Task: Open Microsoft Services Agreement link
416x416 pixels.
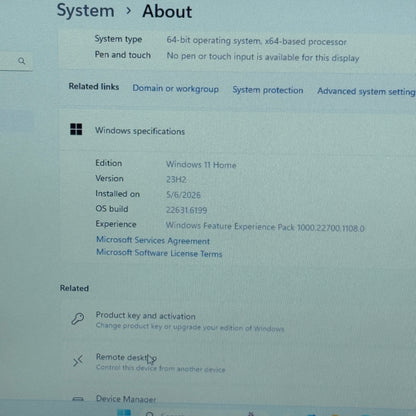Action: click(x=153, y=240)
